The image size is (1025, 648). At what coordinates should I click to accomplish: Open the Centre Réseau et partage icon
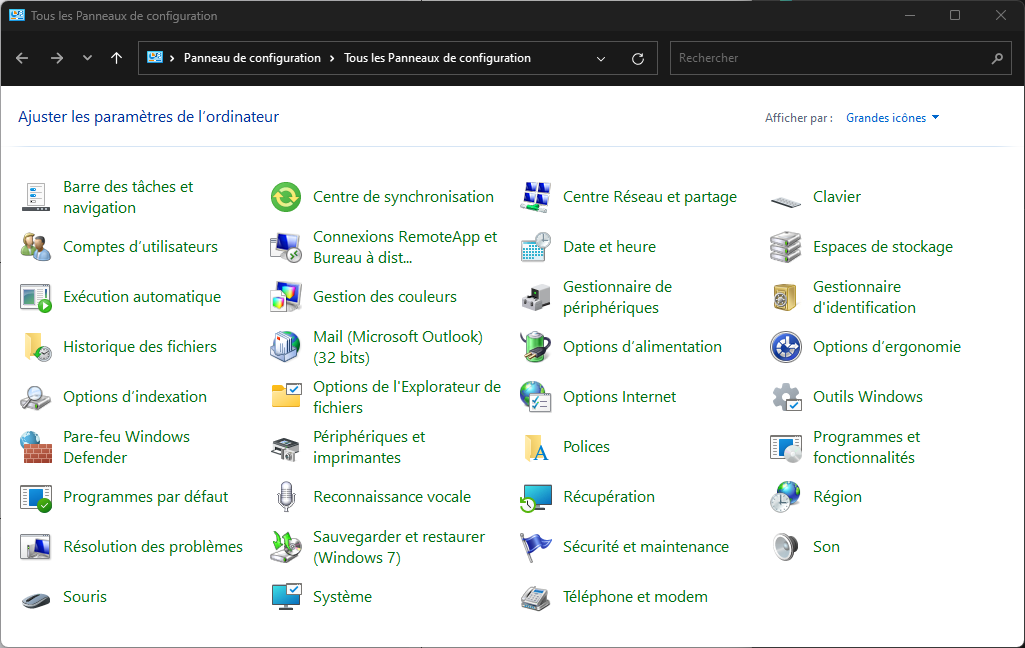pyautogui.click(x=535, y=197)
